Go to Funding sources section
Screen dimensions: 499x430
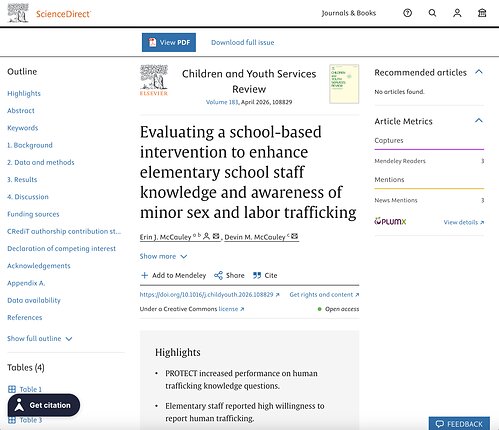pyautogui.click(x=33, y=214)
